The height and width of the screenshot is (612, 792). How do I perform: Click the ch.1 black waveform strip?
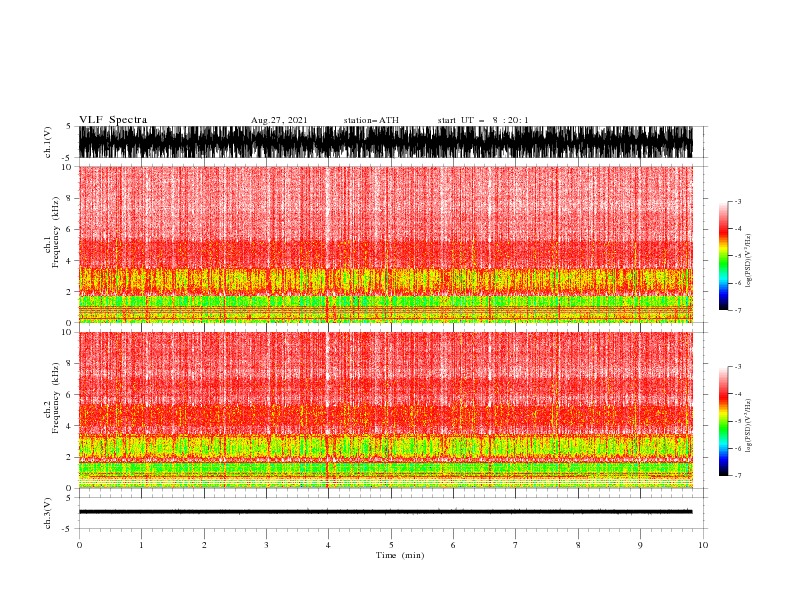(386, 142)
